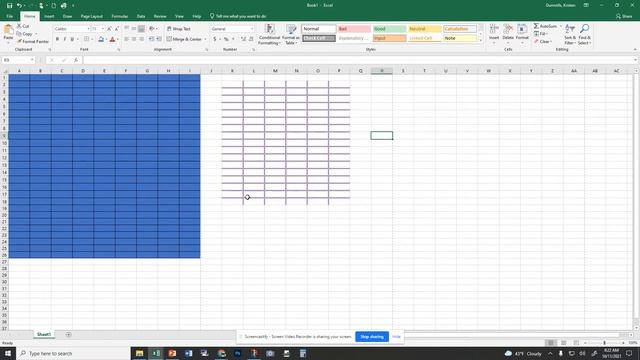Click the Stop sharing button
Image resolution: width=640 pixels, height=360 pixels.
(372, 337)
